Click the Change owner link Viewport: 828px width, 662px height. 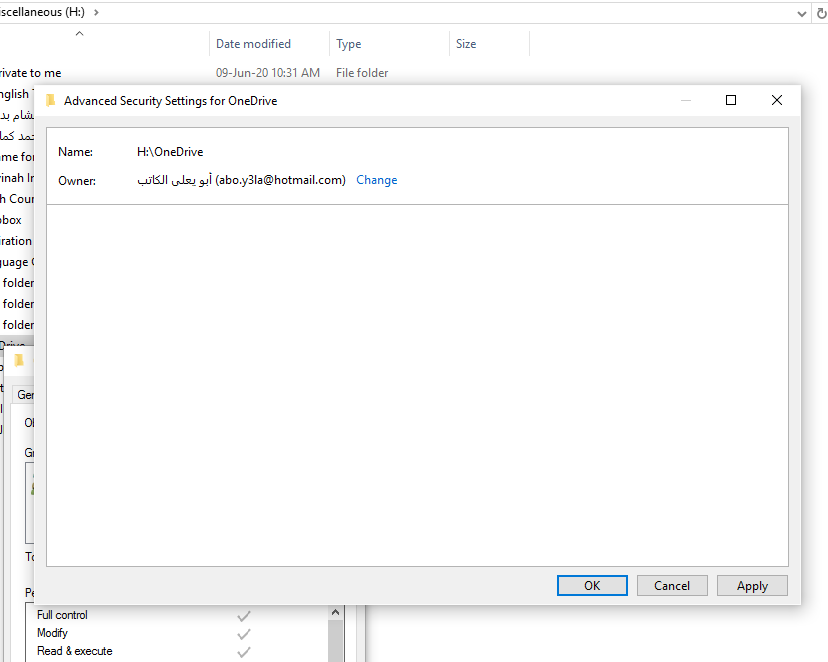(x=377, y=180)
